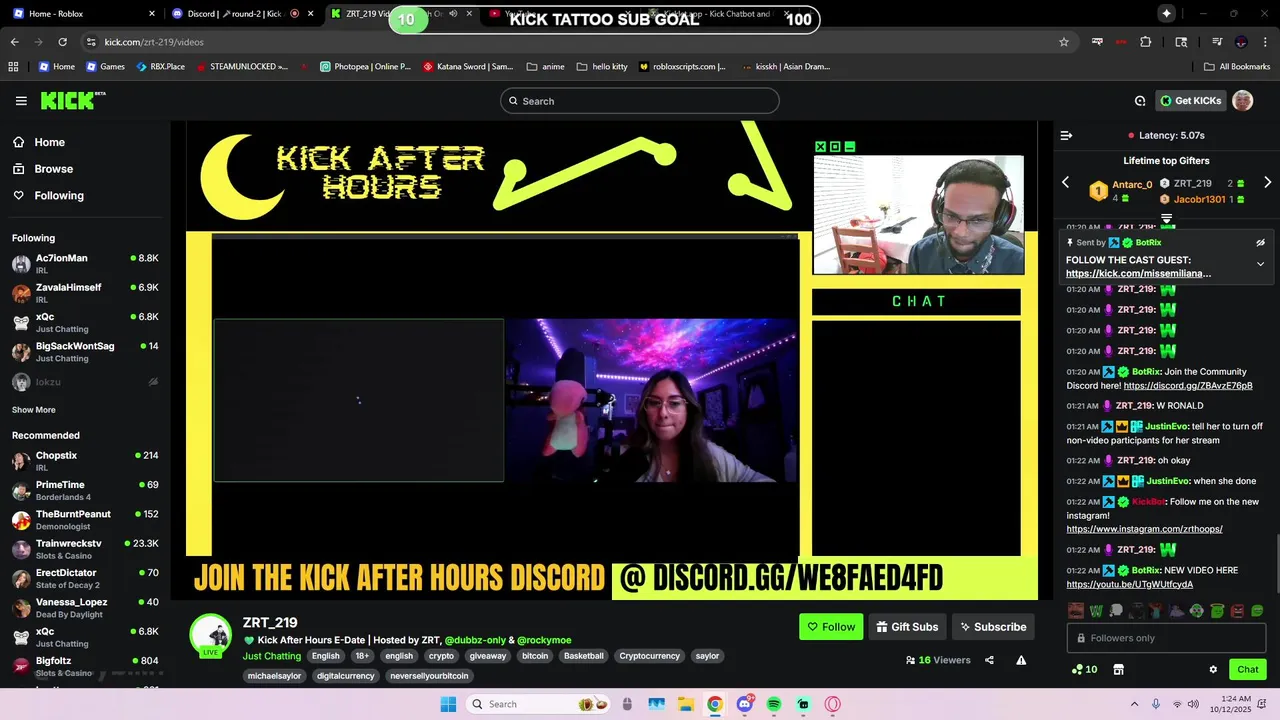Focus the Followers only chat input
The image size is (1280, 720).
pos(1166,638)
